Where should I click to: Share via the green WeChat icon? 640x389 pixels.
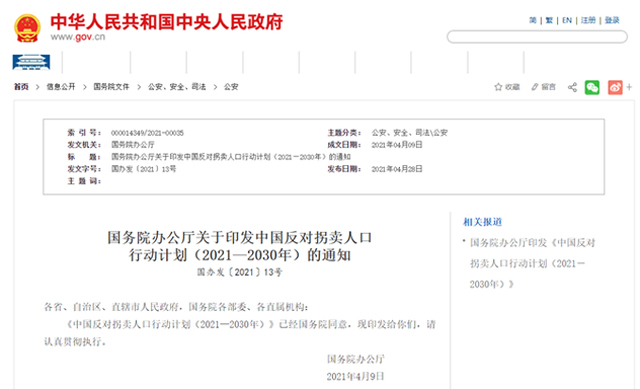(592, 87)
